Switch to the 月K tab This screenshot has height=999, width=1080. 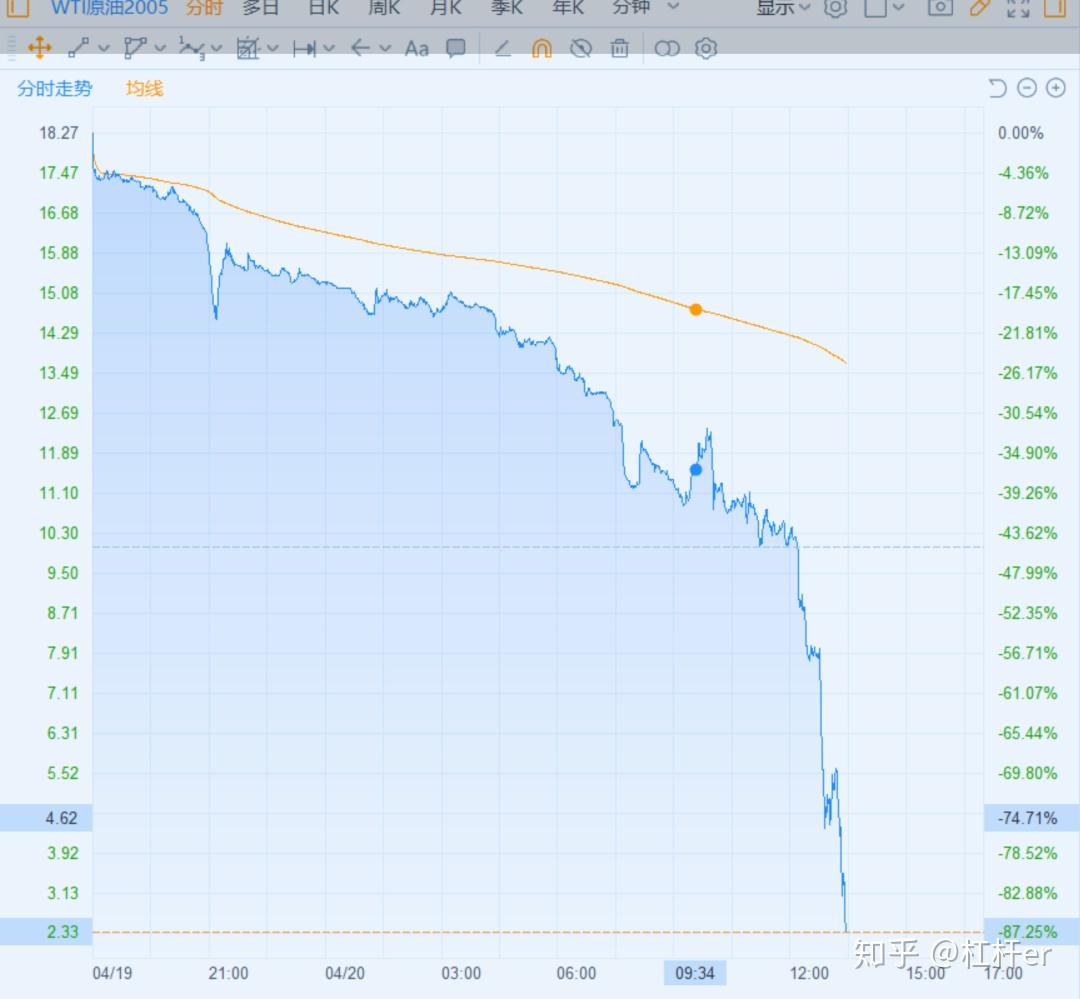click(x=446, y=8)
